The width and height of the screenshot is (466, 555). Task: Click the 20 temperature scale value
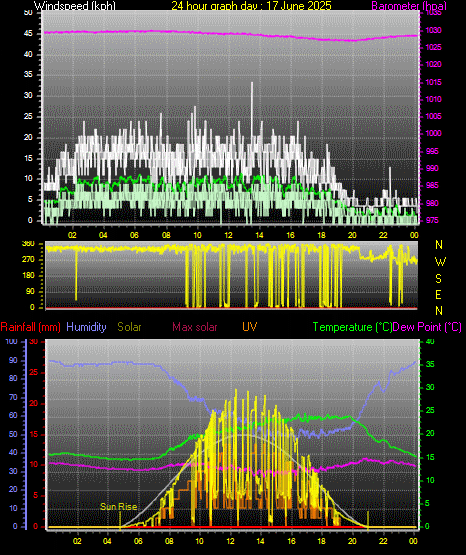pyautogui.click(x=430, y=434)
